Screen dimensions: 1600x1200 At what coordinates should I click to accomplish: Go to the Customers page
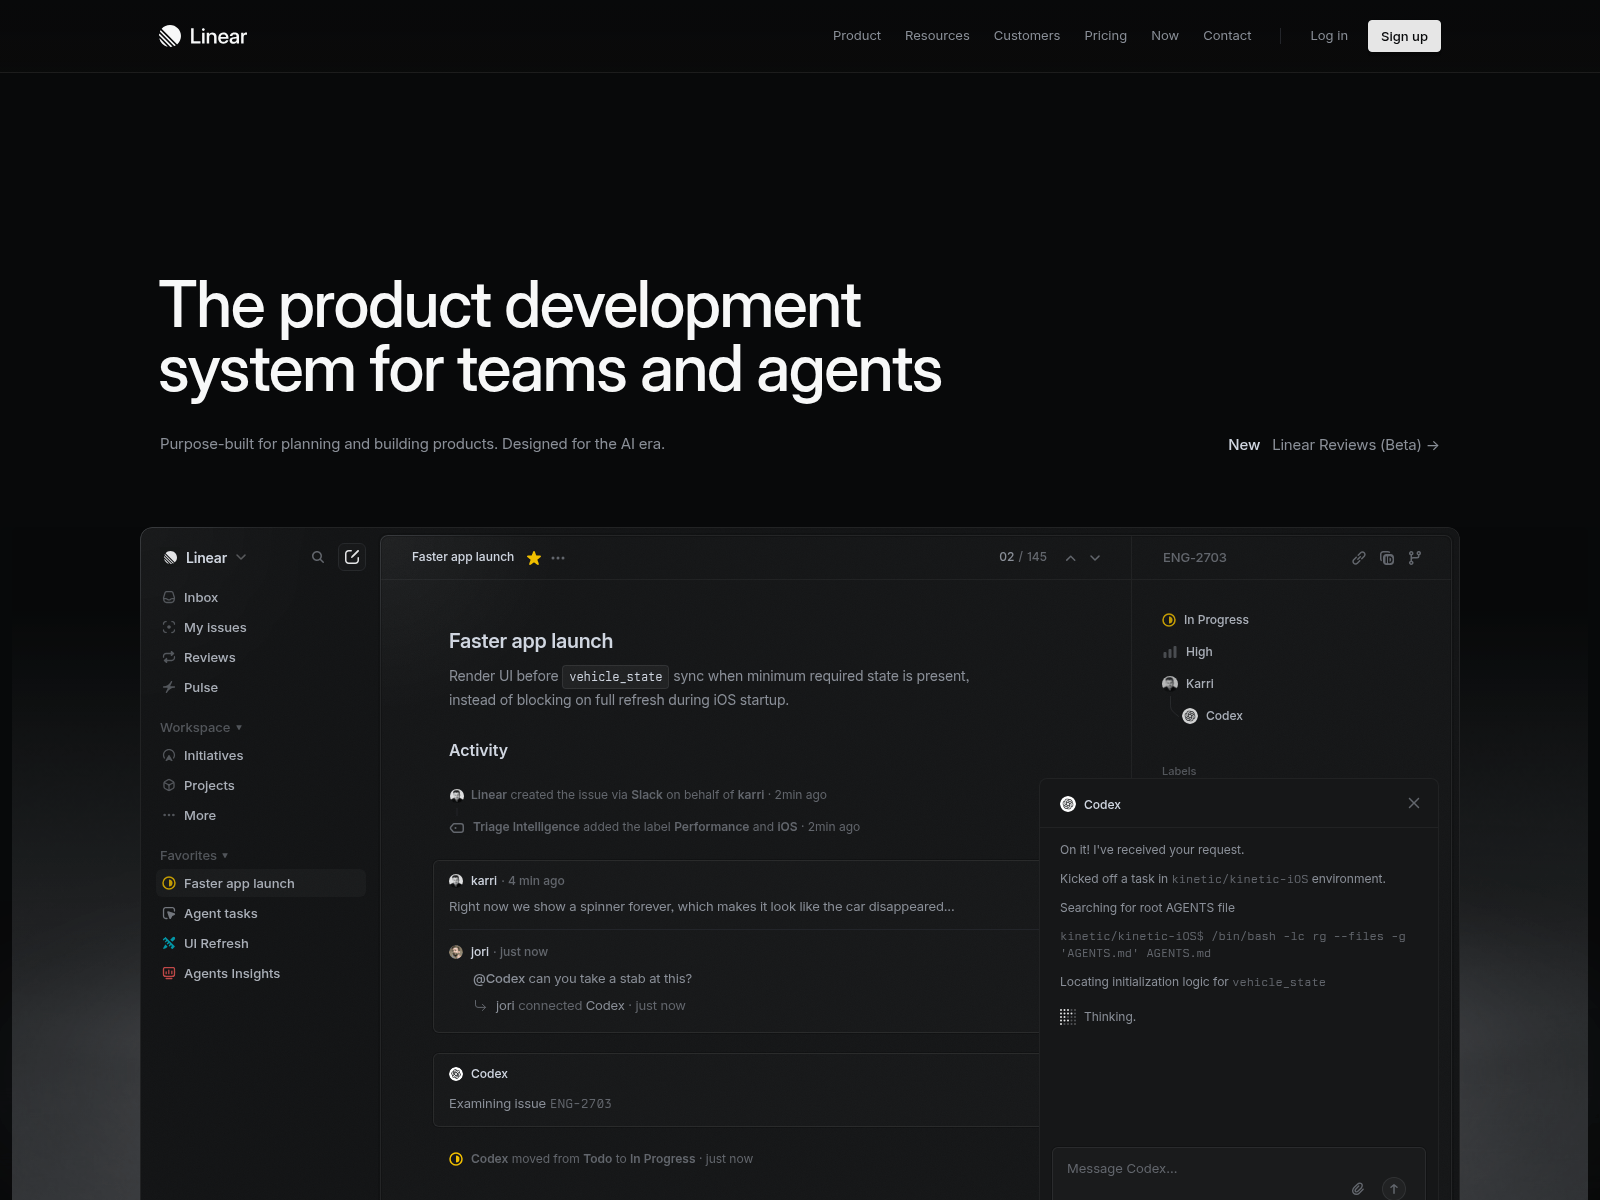(x=1027, y=36)
